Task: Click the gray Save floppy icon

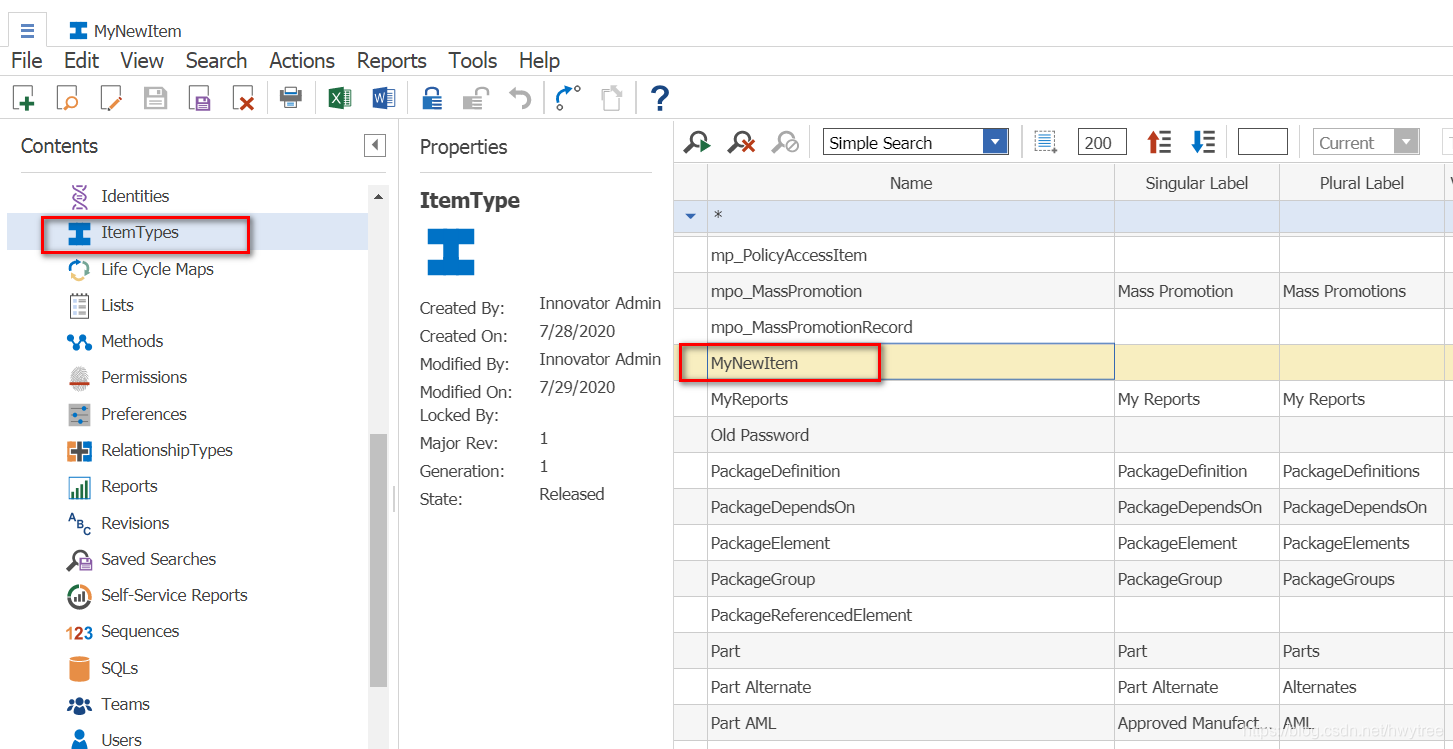Action: (155, 98)
